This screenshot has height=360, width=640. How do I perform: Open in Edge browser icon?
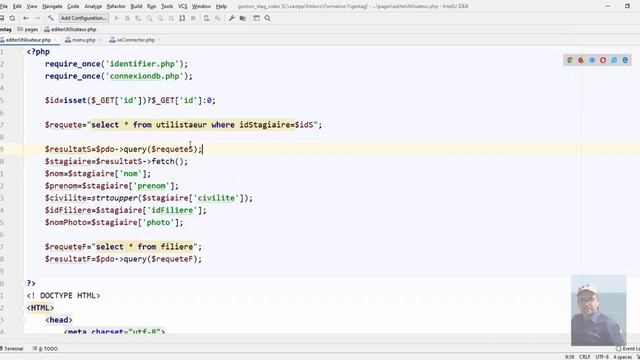(x=625, y=60)
